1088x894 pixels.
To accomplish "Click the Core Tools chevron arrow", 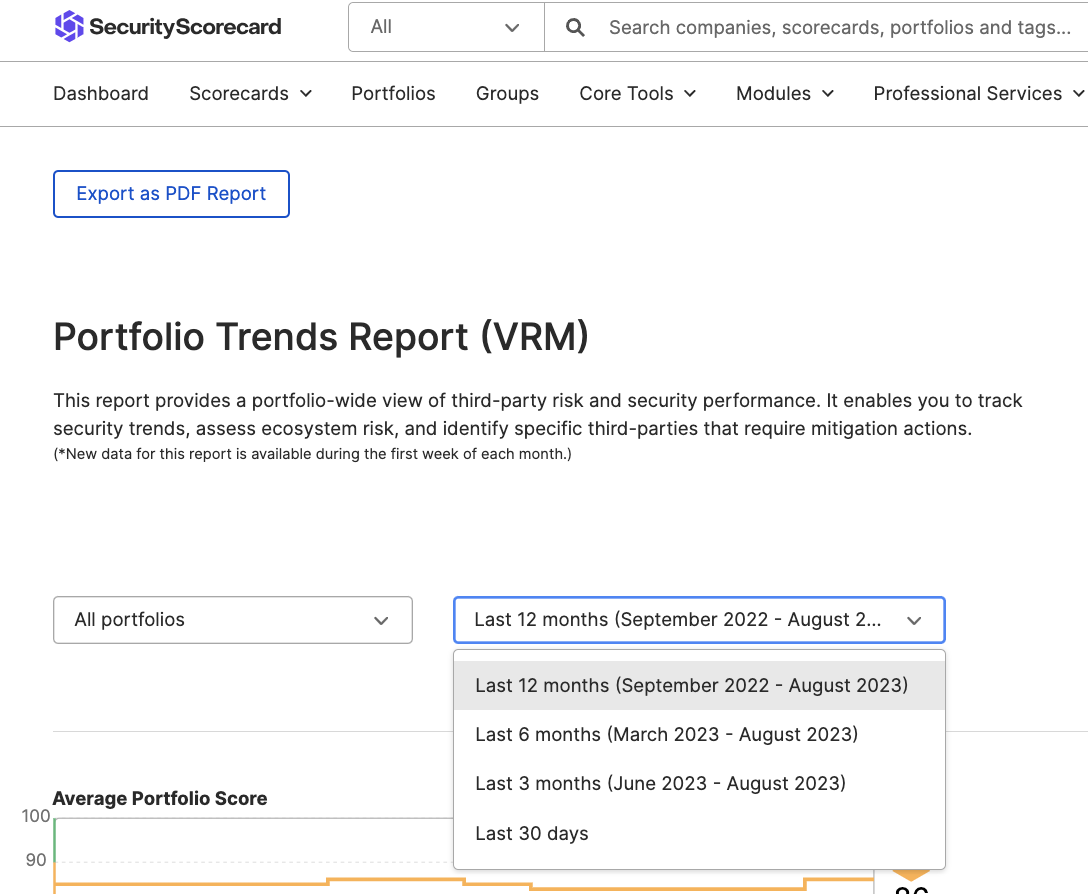I will [690, 94].
